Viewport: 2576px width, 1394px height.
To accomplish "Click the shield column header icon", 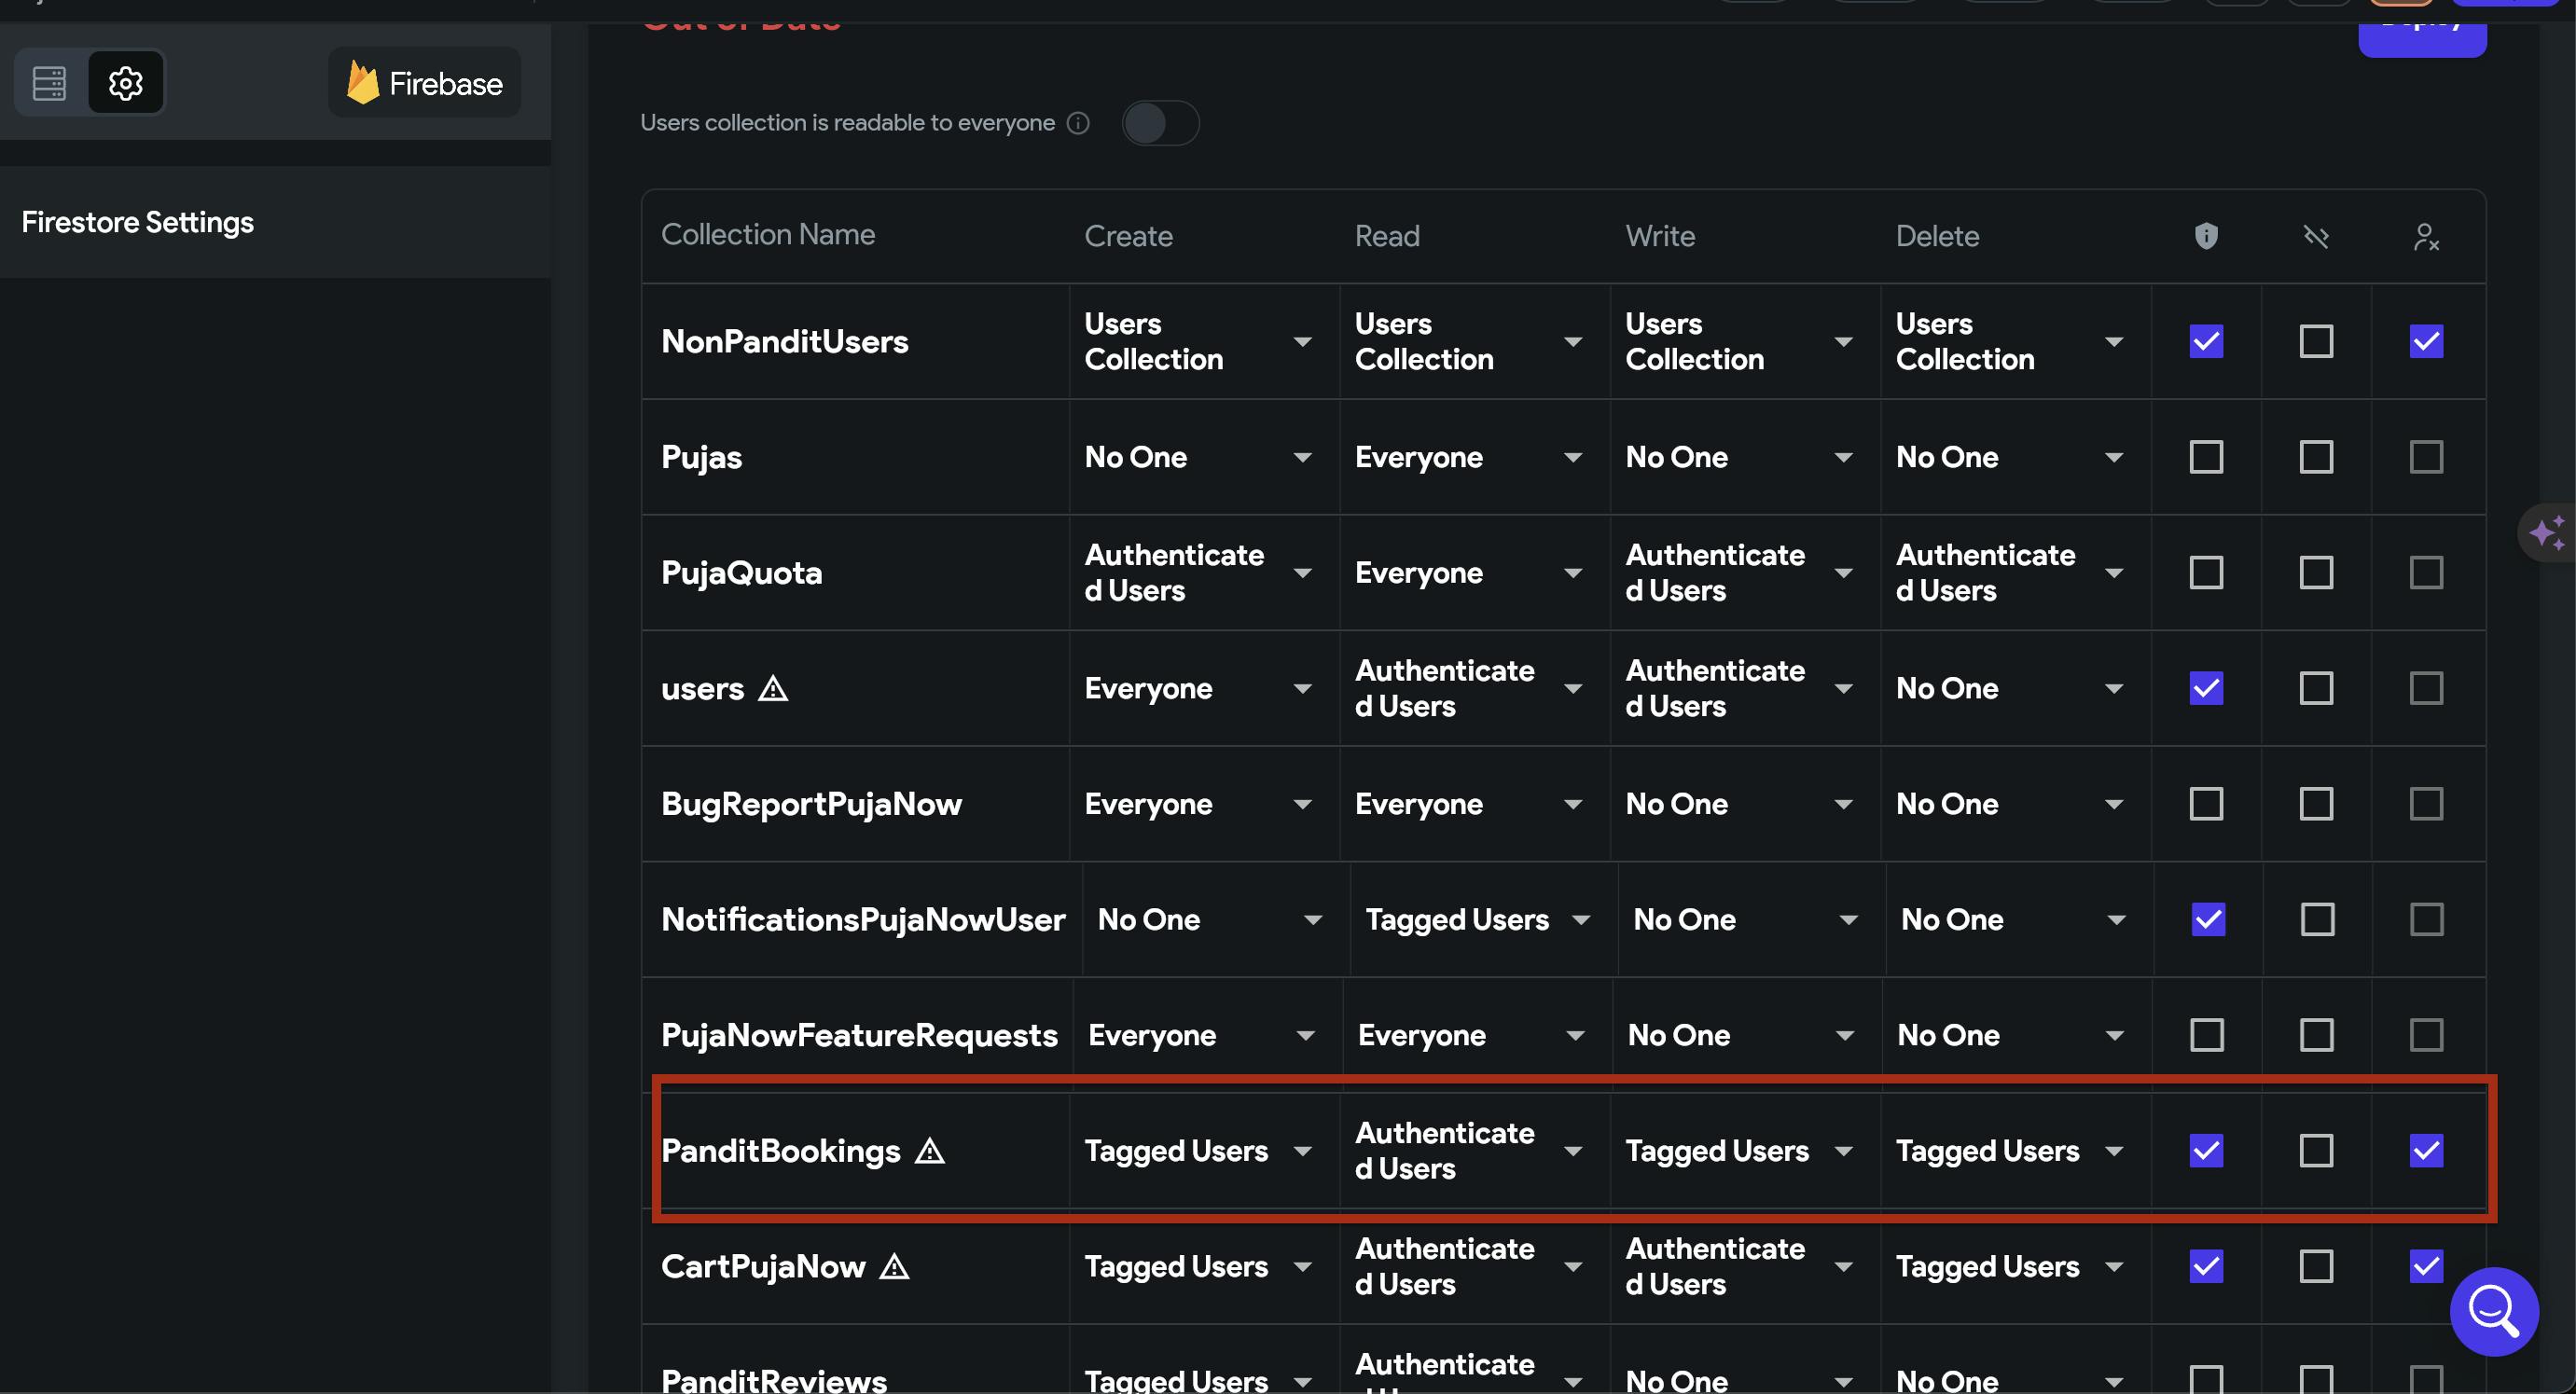I will tap(2206, 236).
